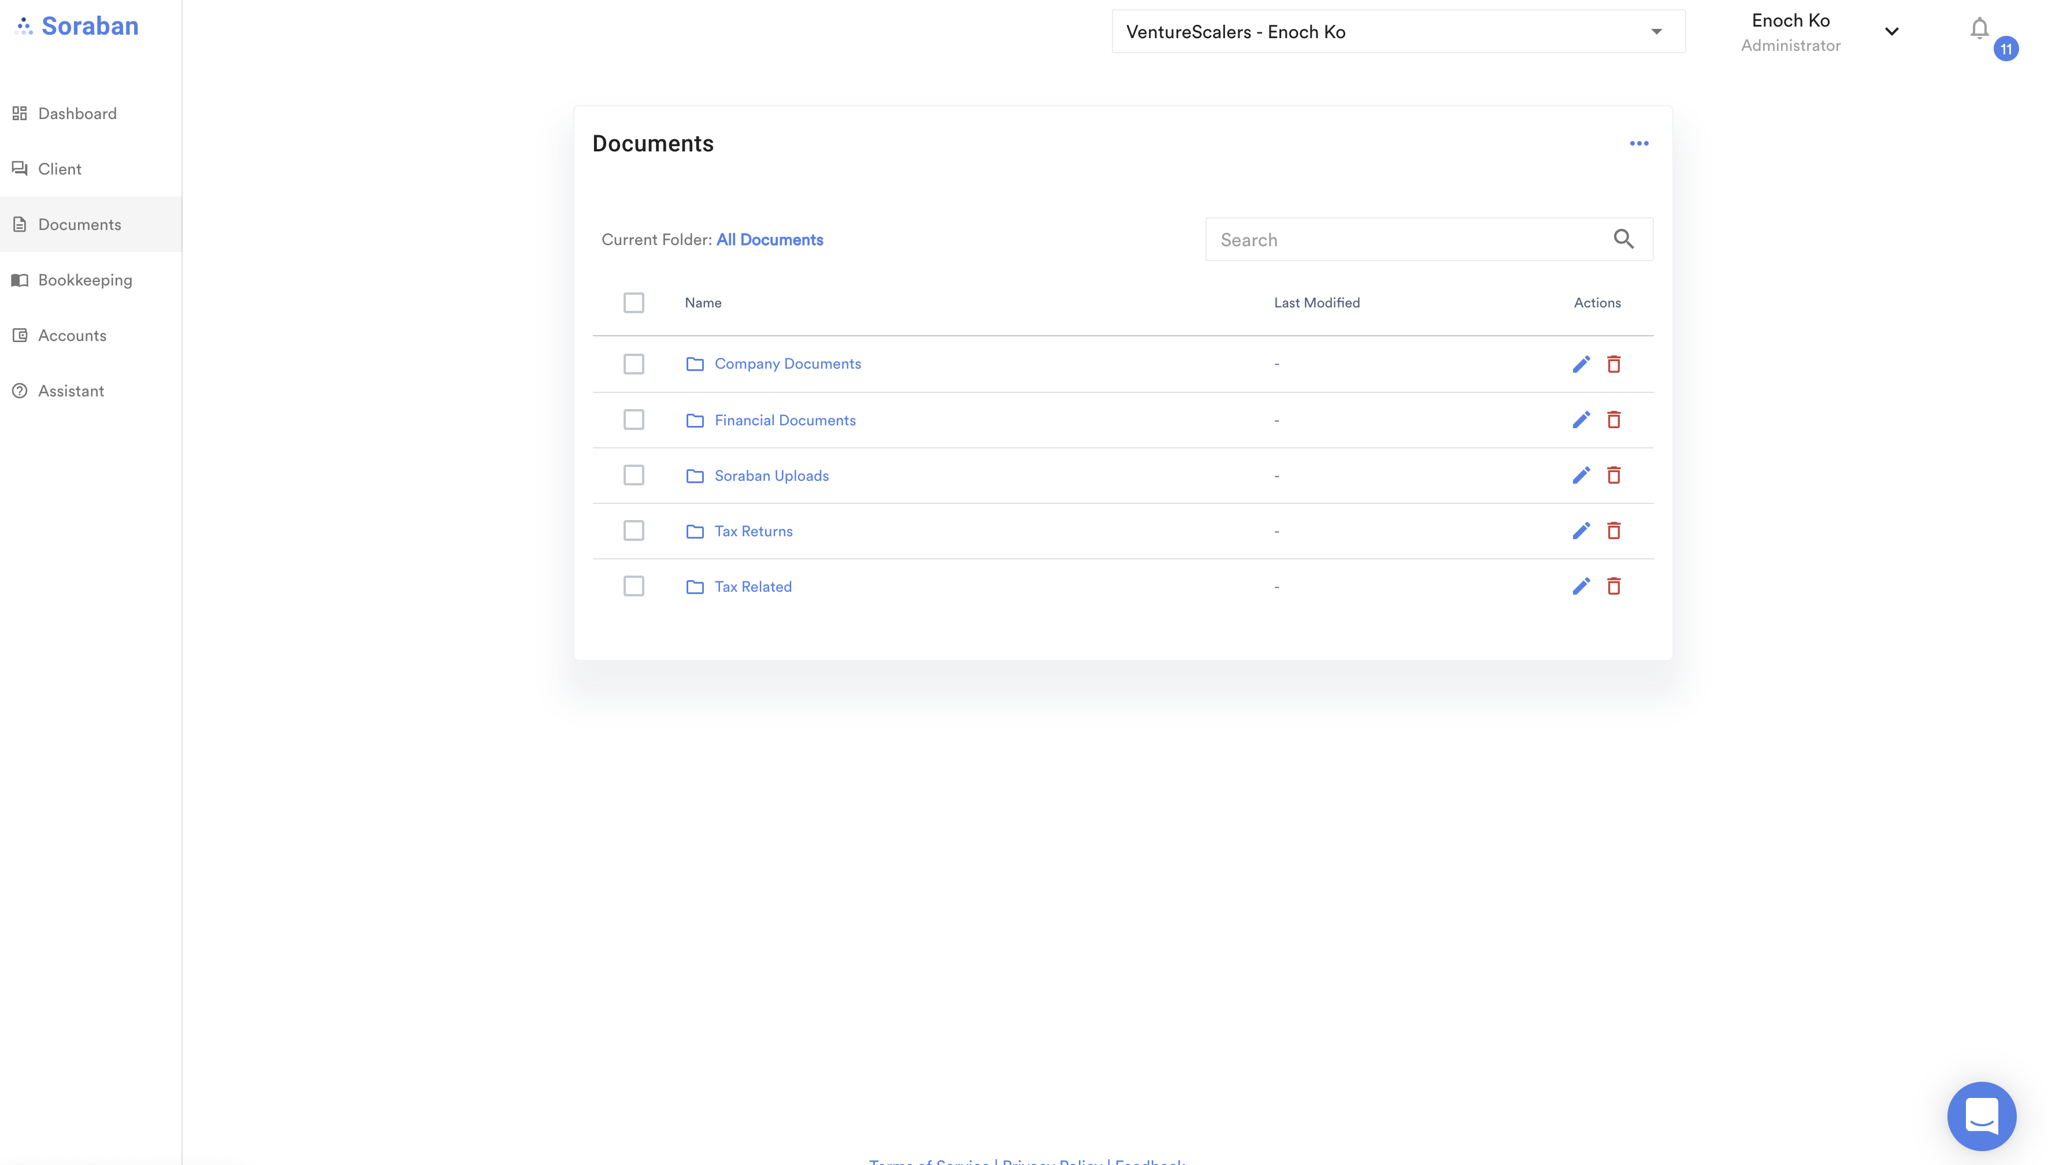Click the Company Documents folder icon

[695, 364]
